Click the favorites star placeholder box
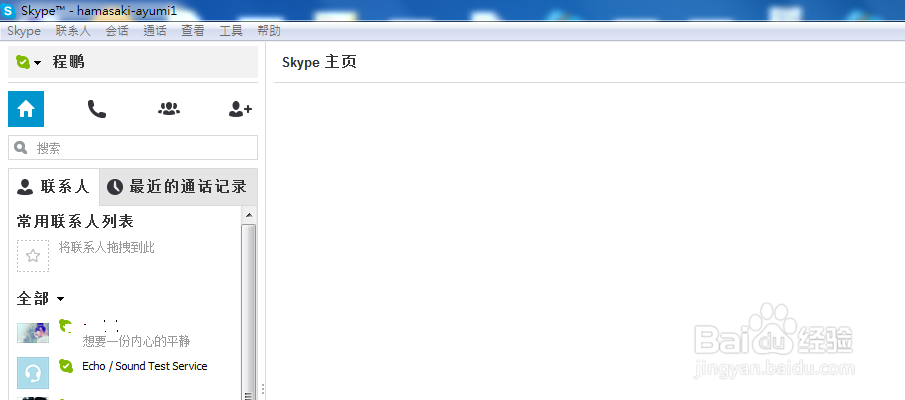The width and height of the screenshot is (905, 400). point(33,256)
